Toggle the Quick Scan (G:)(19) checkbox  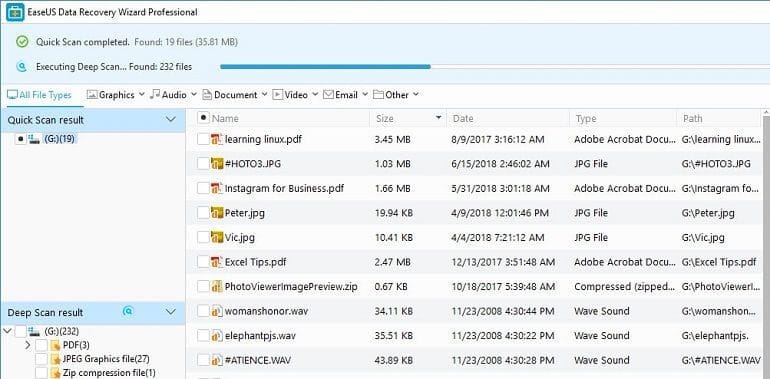20,139
